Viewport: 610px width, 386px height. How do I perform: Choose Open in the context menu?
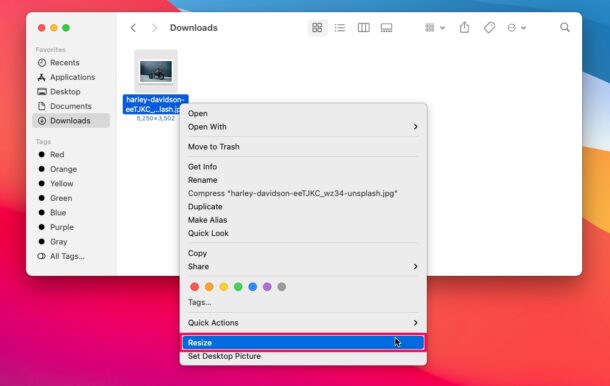tap(302, 113)
